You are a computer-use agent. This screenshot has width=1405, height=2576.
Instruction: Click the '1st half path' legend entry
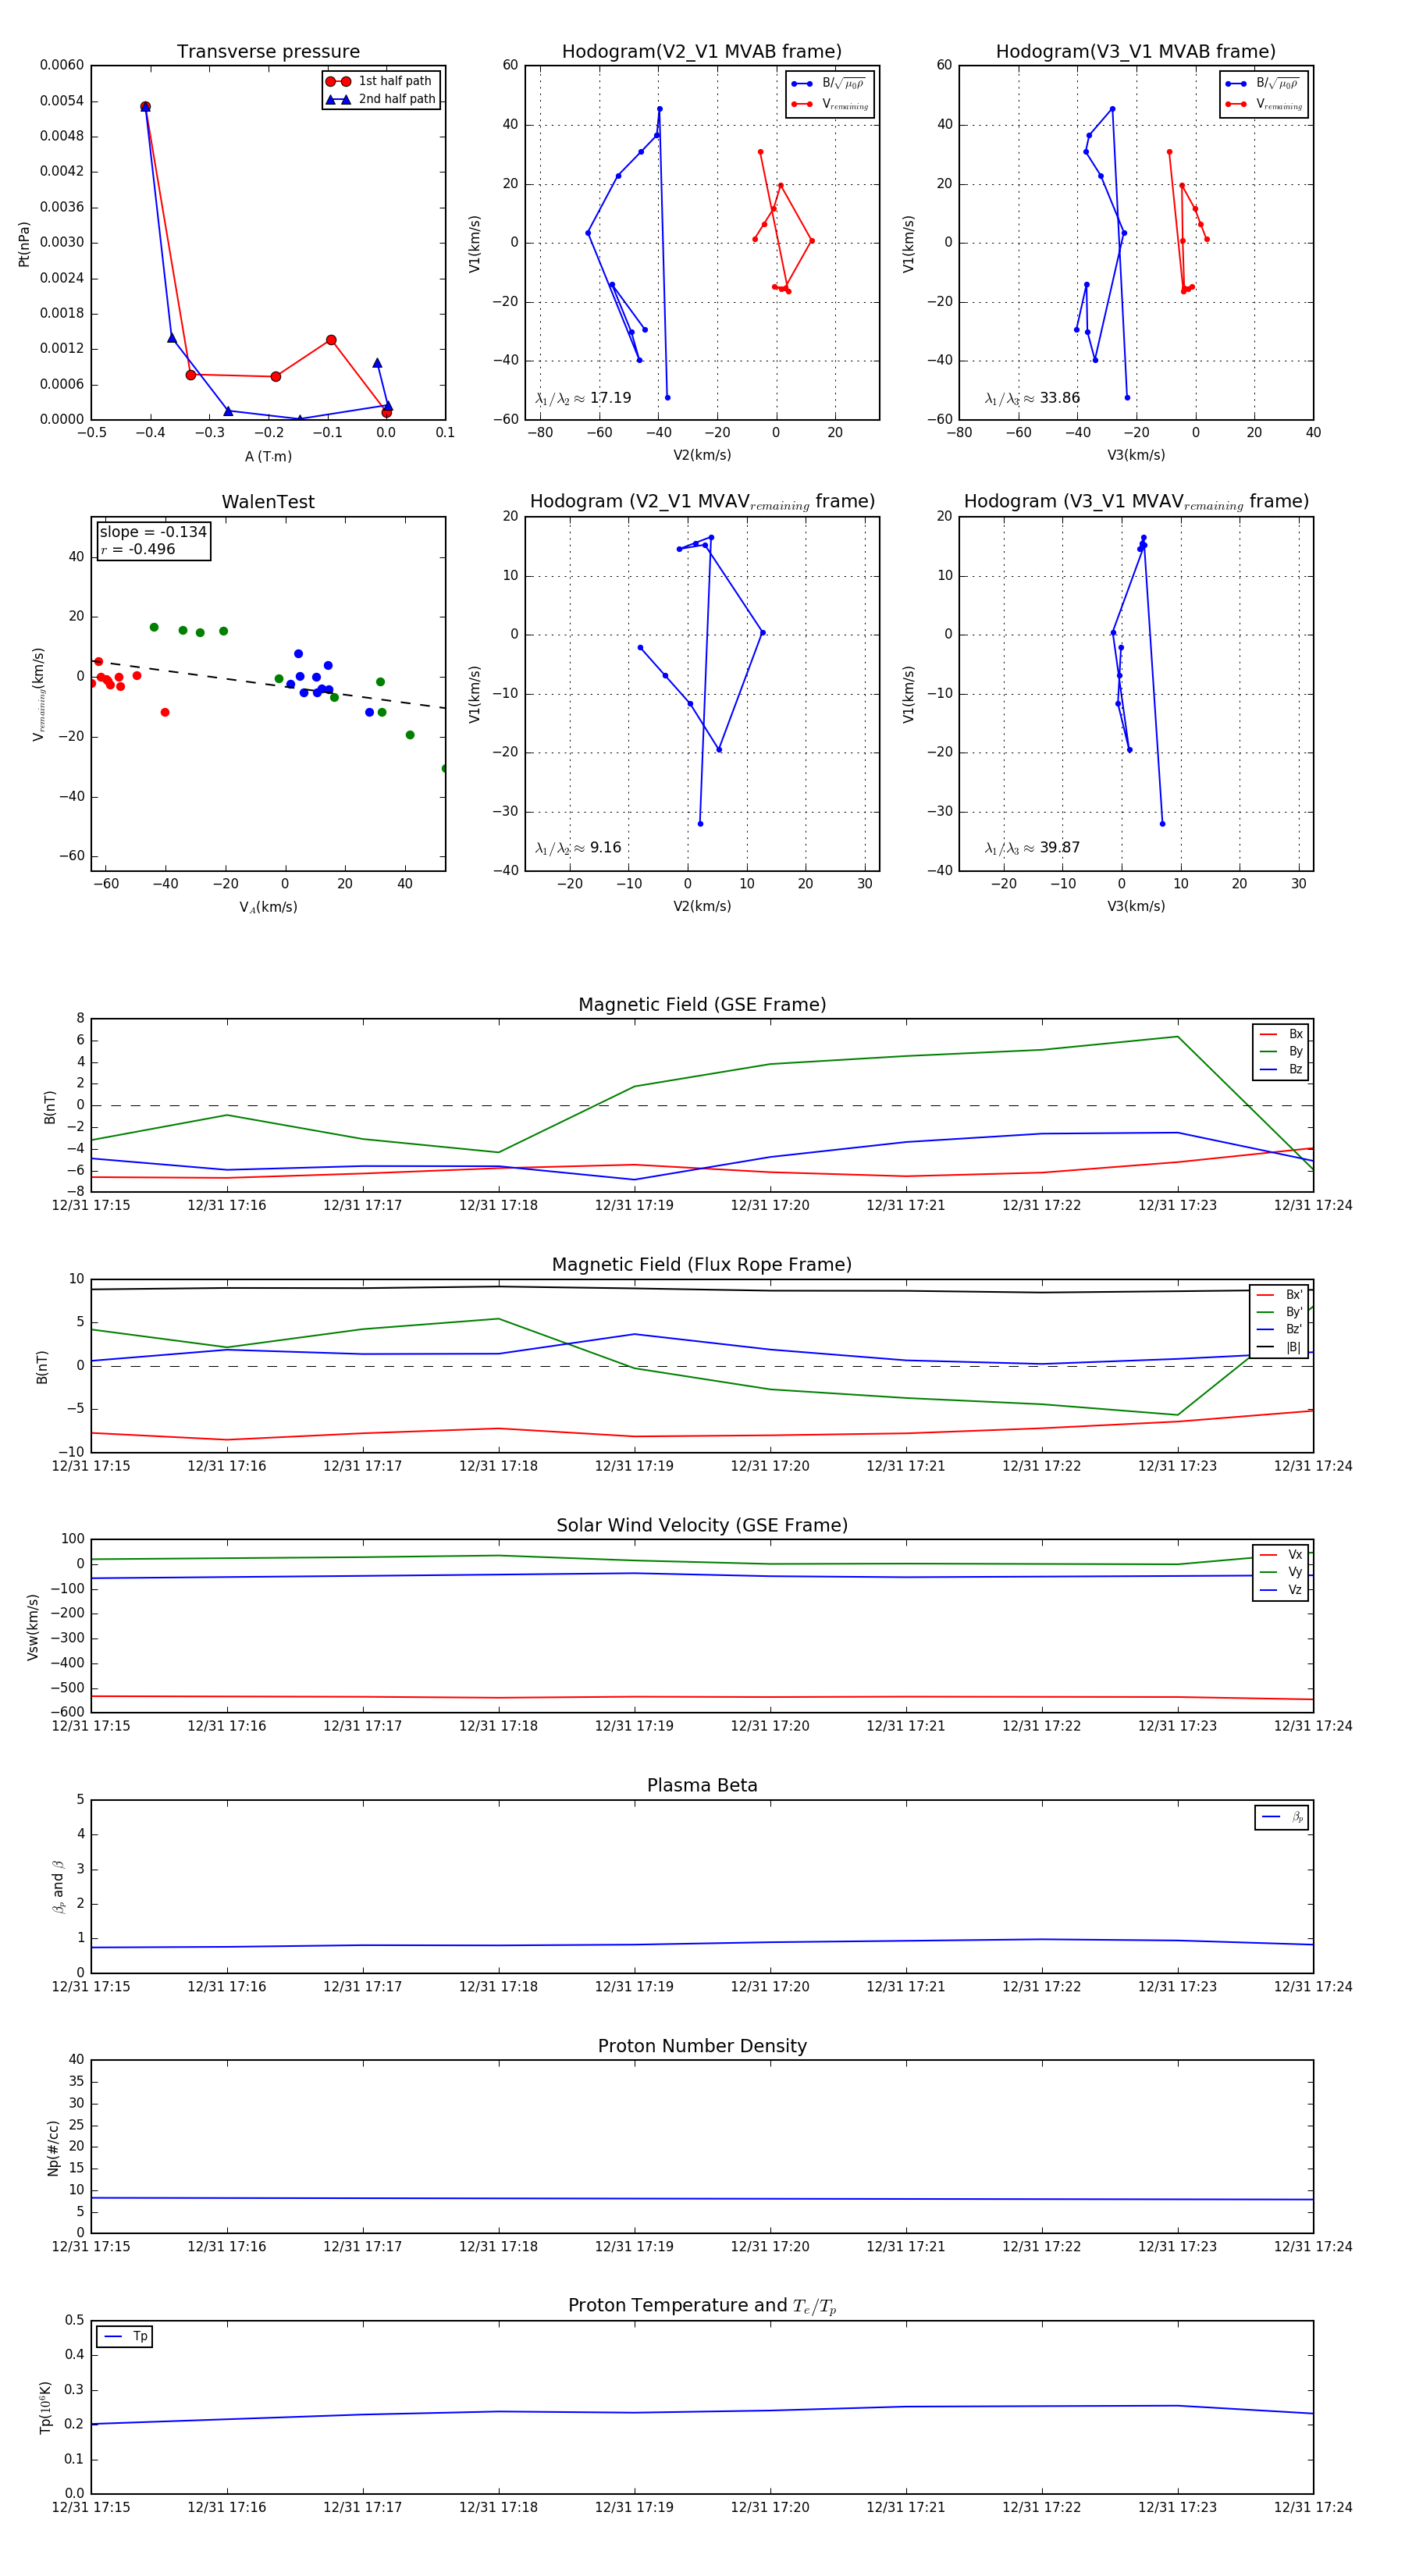[380, 81]
